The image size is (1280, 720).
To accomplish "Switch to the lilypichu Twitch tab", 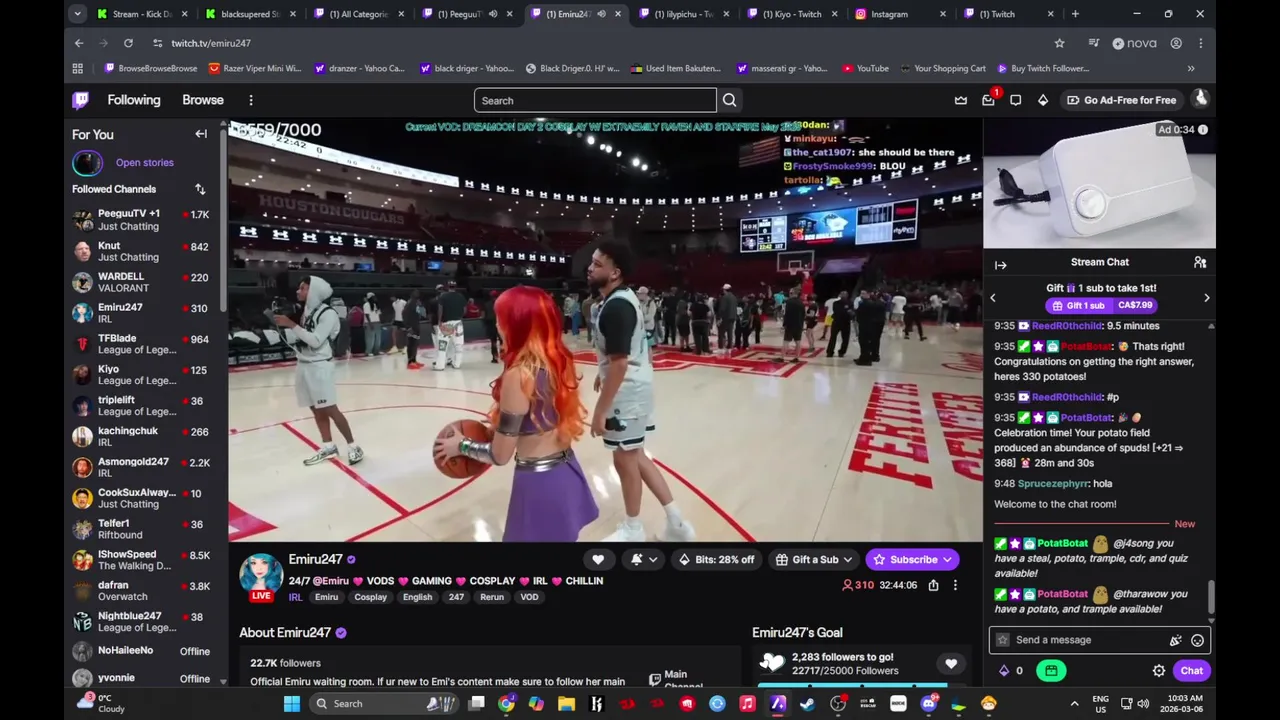I will tap(683, 14).
